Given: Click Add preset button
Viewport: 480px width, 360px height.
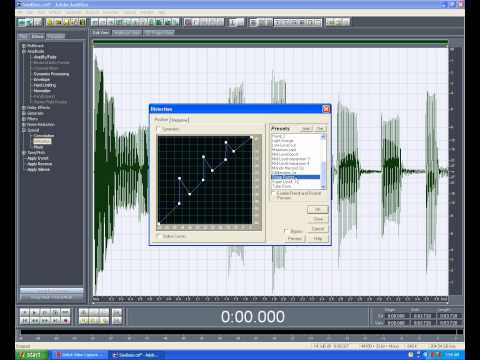Looking at the screenshot, I should click(x=306, y=129).
